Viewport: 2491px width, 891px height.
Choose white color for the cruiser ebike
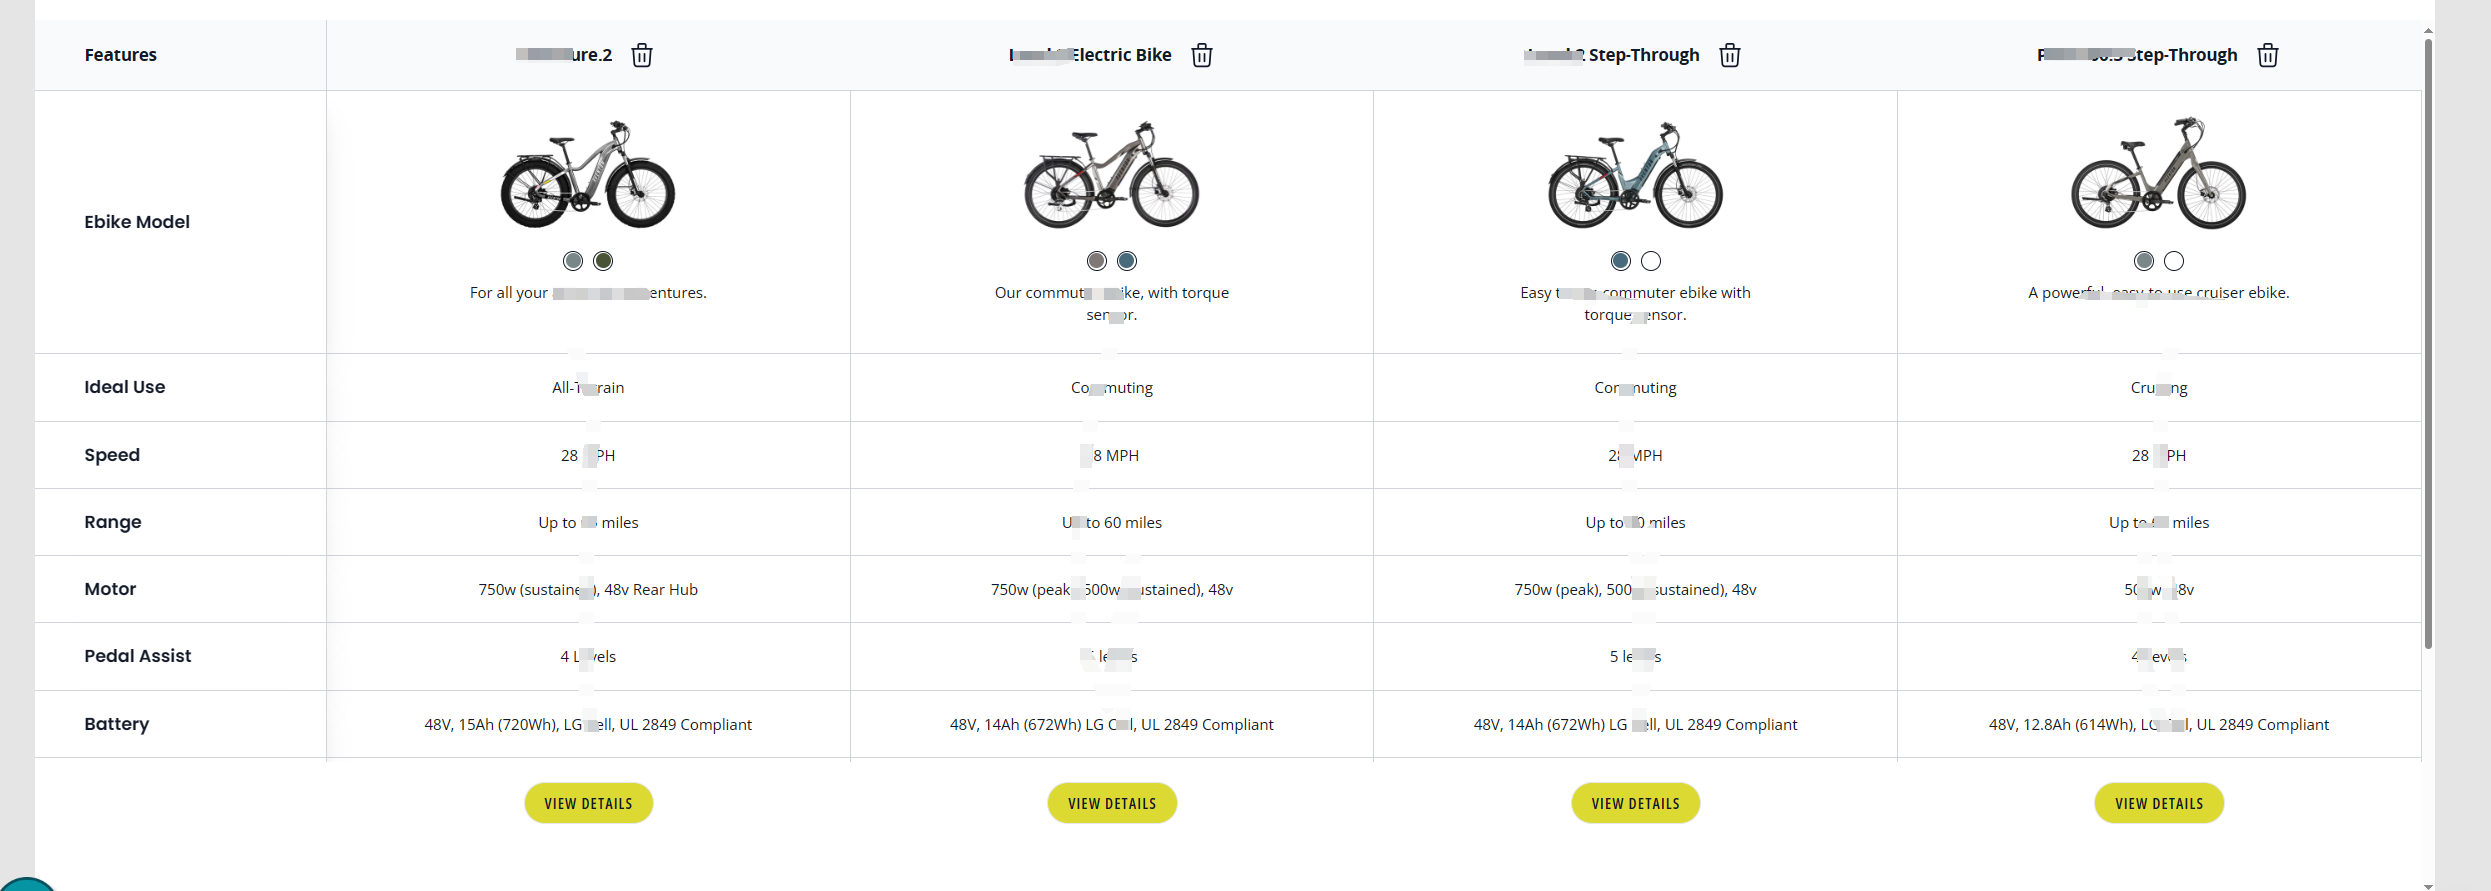click(x=2174, y=261)
